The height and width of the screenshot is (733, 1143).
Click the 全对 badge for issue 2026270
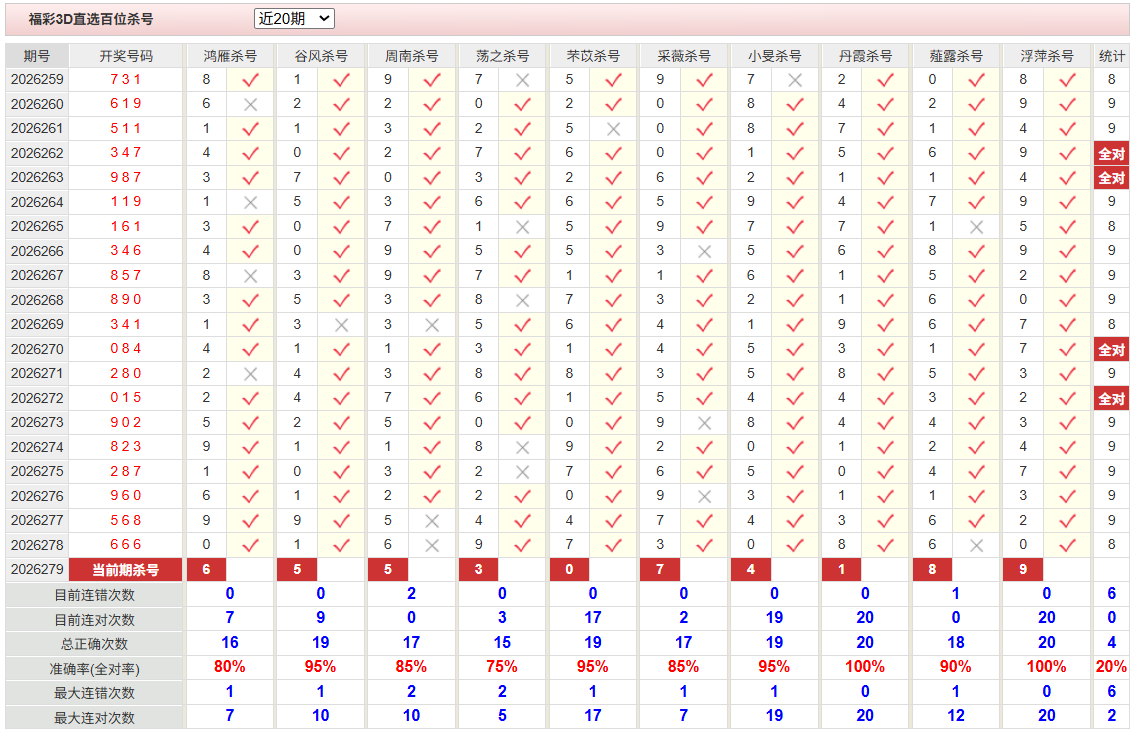(1111, 350)
